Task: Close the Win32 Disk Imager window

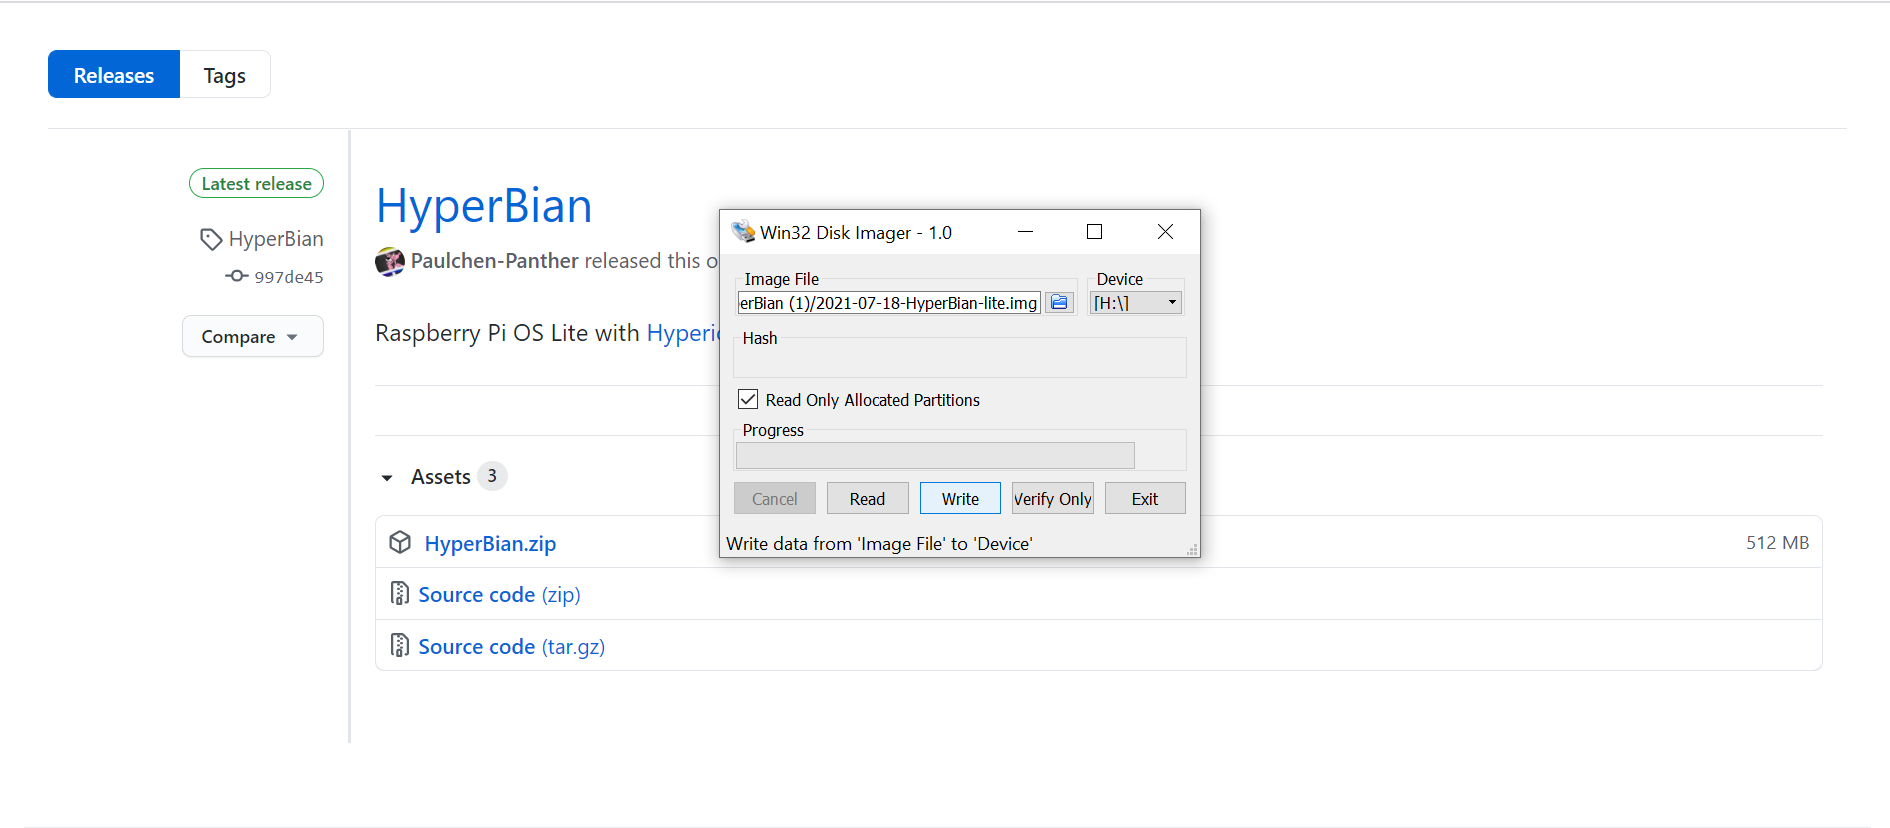Action: tap(1165, 232)
